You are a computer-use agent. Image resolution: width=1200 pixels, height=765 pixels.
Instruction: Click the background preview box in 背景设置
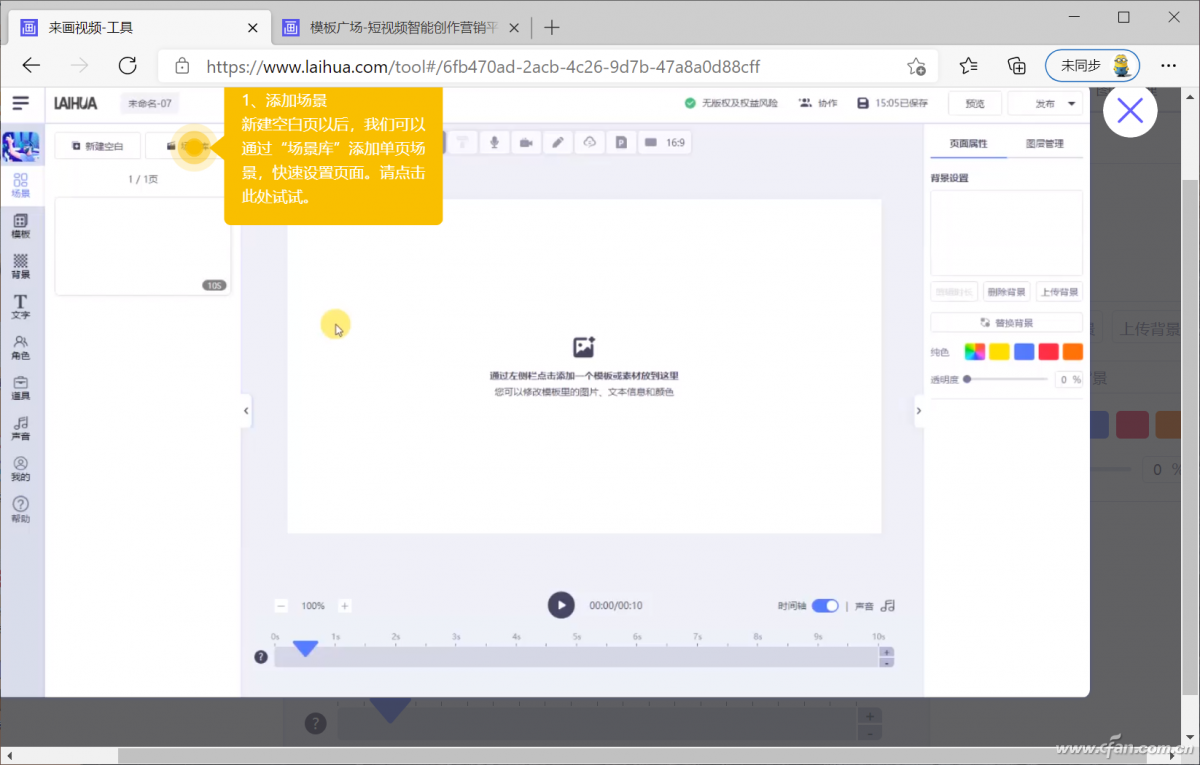[1006, 233]
